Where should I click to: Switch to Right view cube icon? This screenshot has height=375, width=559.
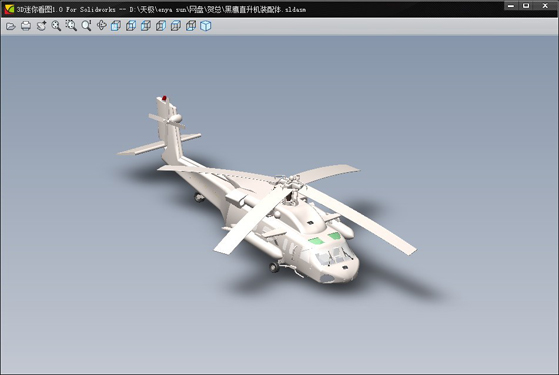pos(161,26)
